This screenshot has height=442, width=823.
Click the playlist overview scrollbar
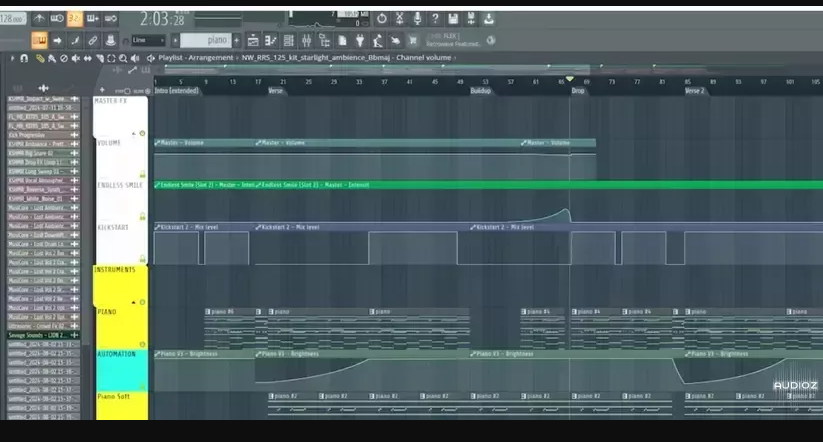(377, 69)
